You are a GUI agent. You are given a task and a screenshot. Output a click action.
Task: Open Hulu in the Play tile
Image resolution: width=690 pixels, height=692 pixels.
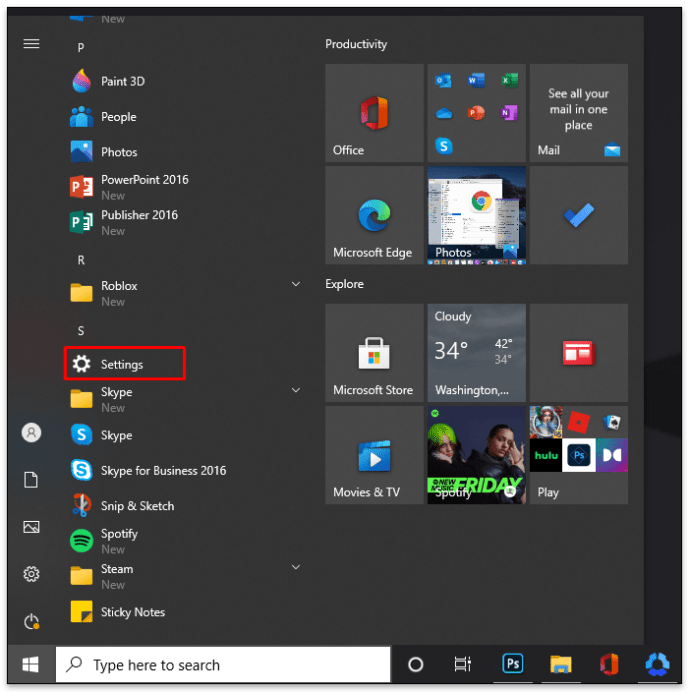tap(546, 455)
